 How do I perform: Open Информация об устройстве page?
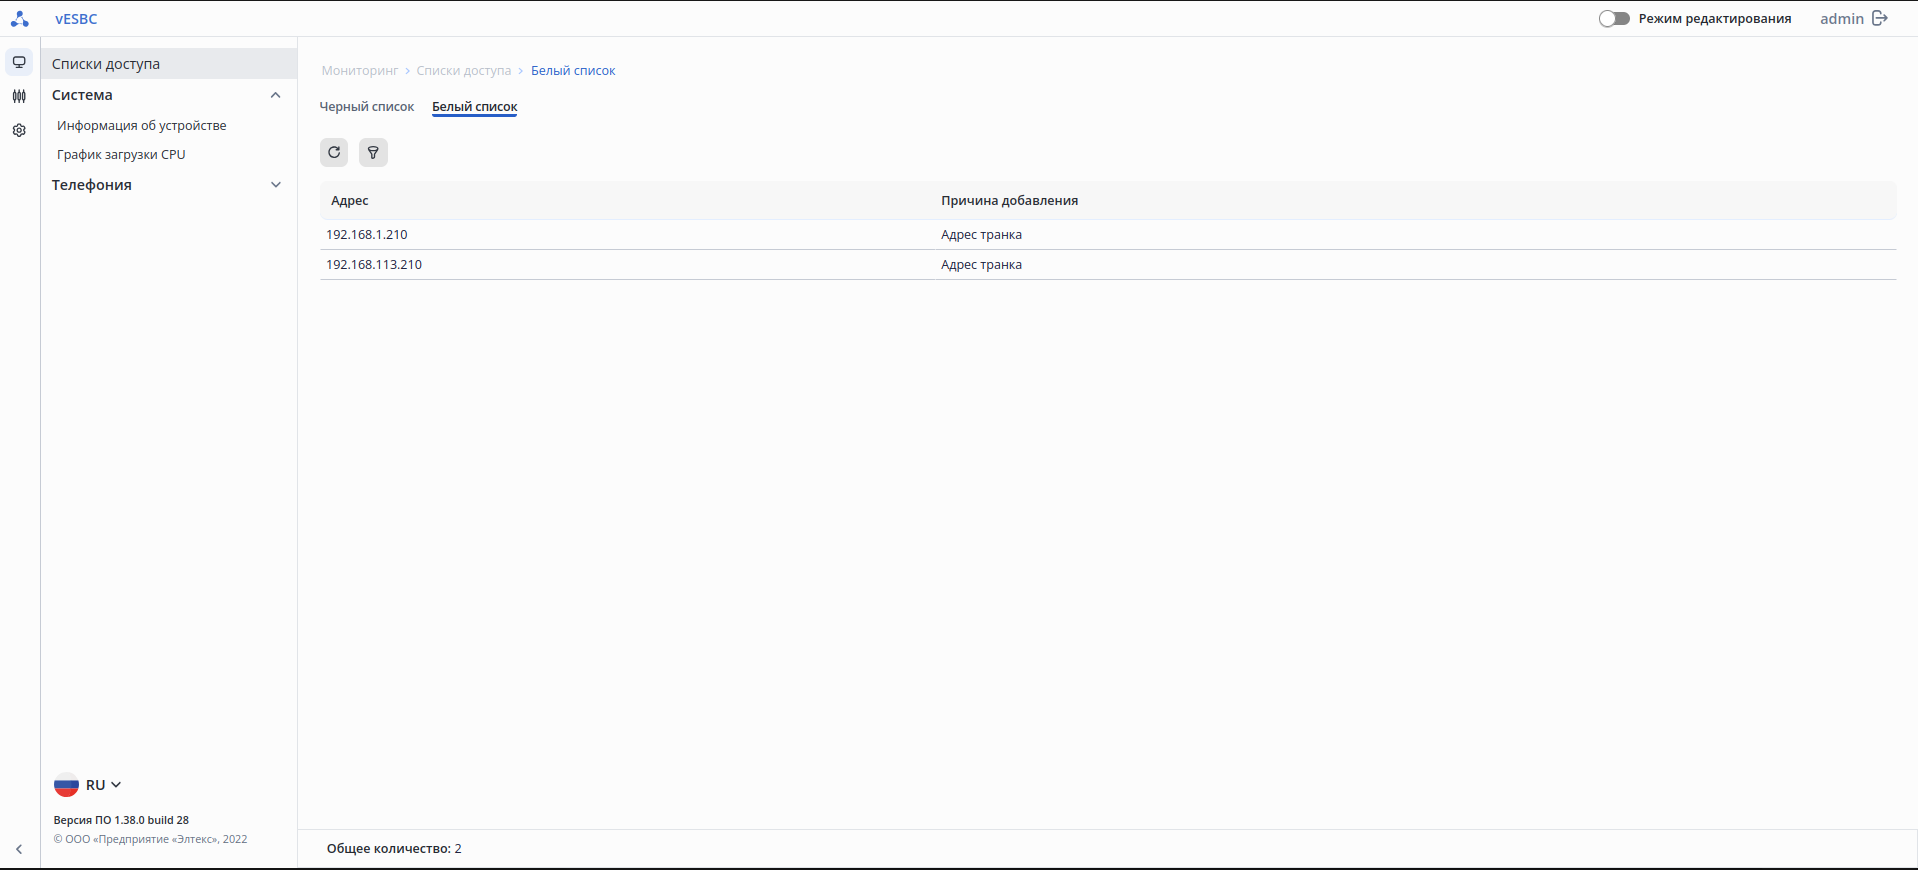click(141, 125)
